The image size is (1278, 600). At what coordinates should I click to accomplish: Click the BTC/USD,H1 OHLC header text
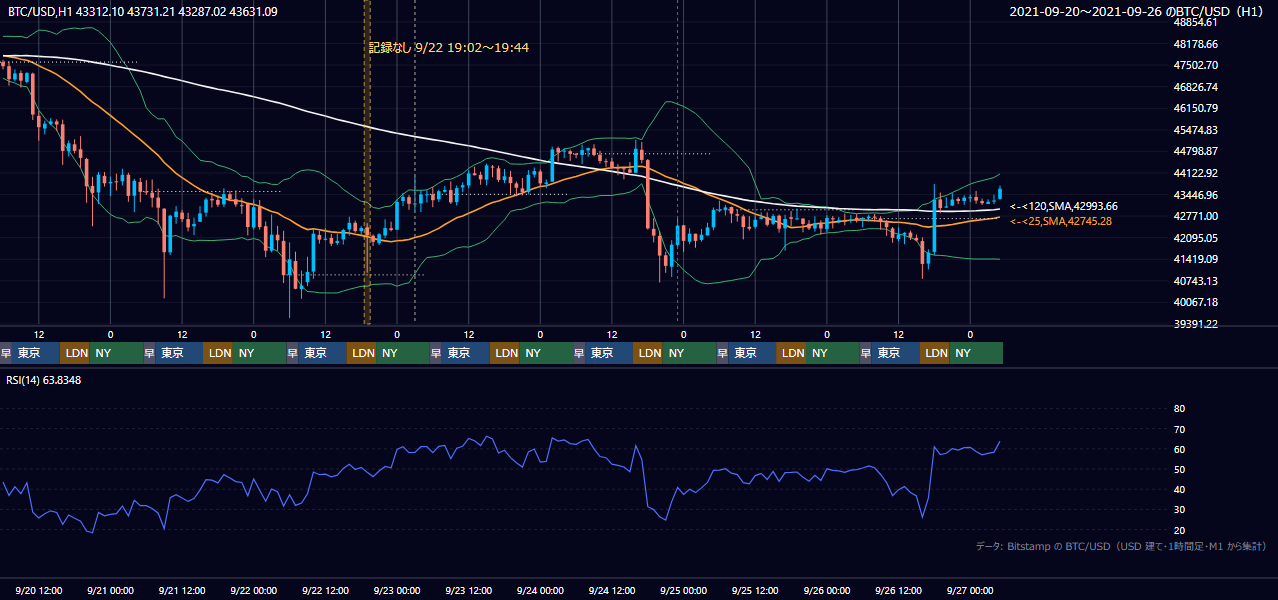pos(143,12)
